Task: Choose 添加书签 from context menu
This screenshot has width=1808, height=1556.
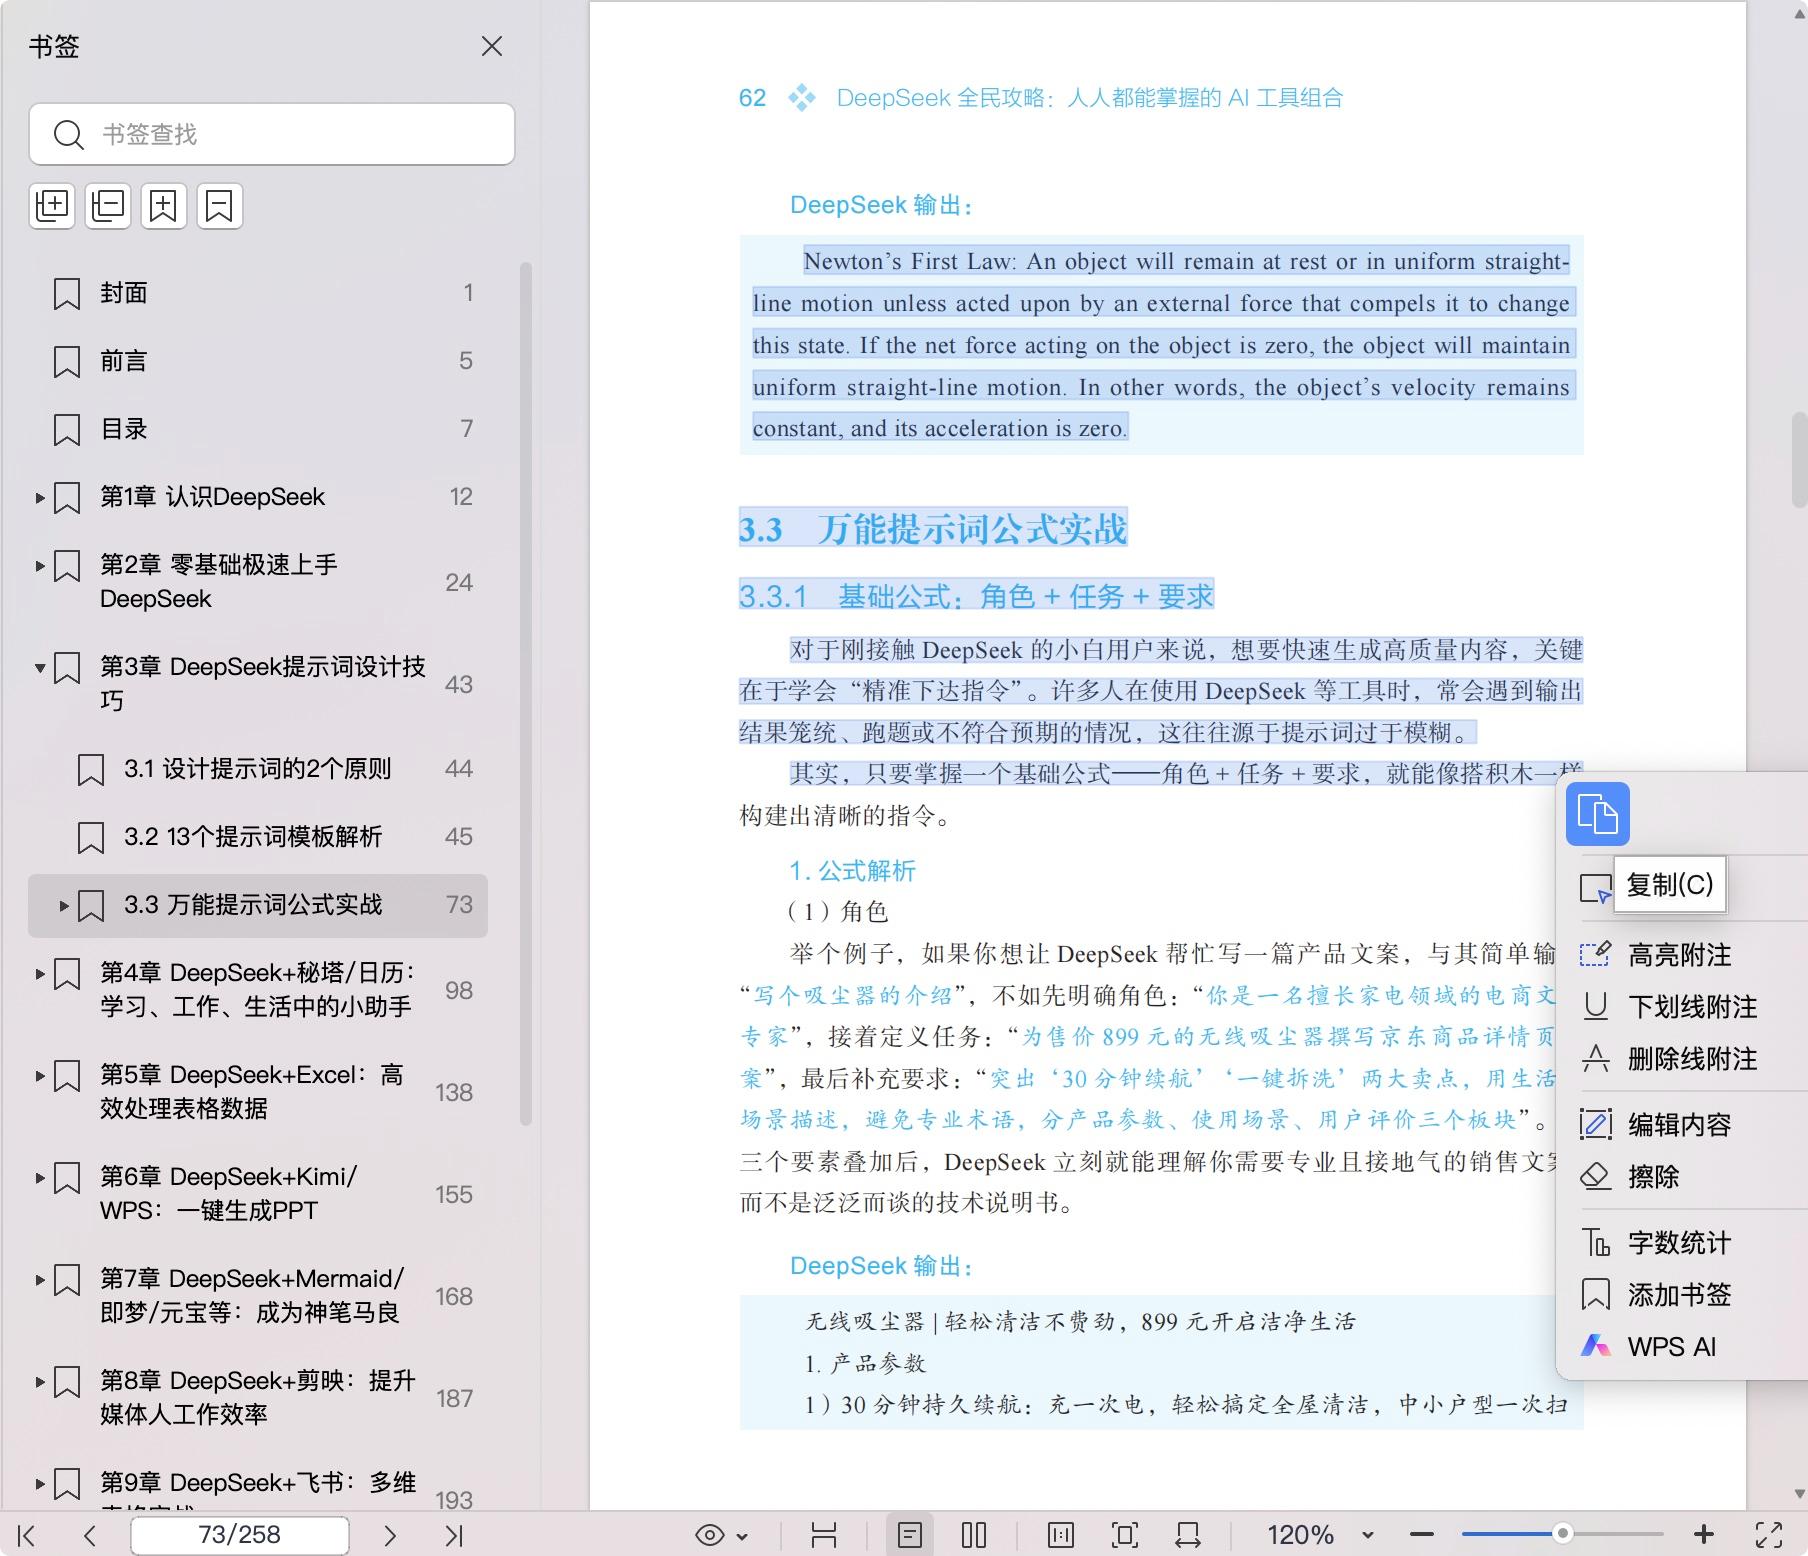Action: (x=1680, y=1295)
